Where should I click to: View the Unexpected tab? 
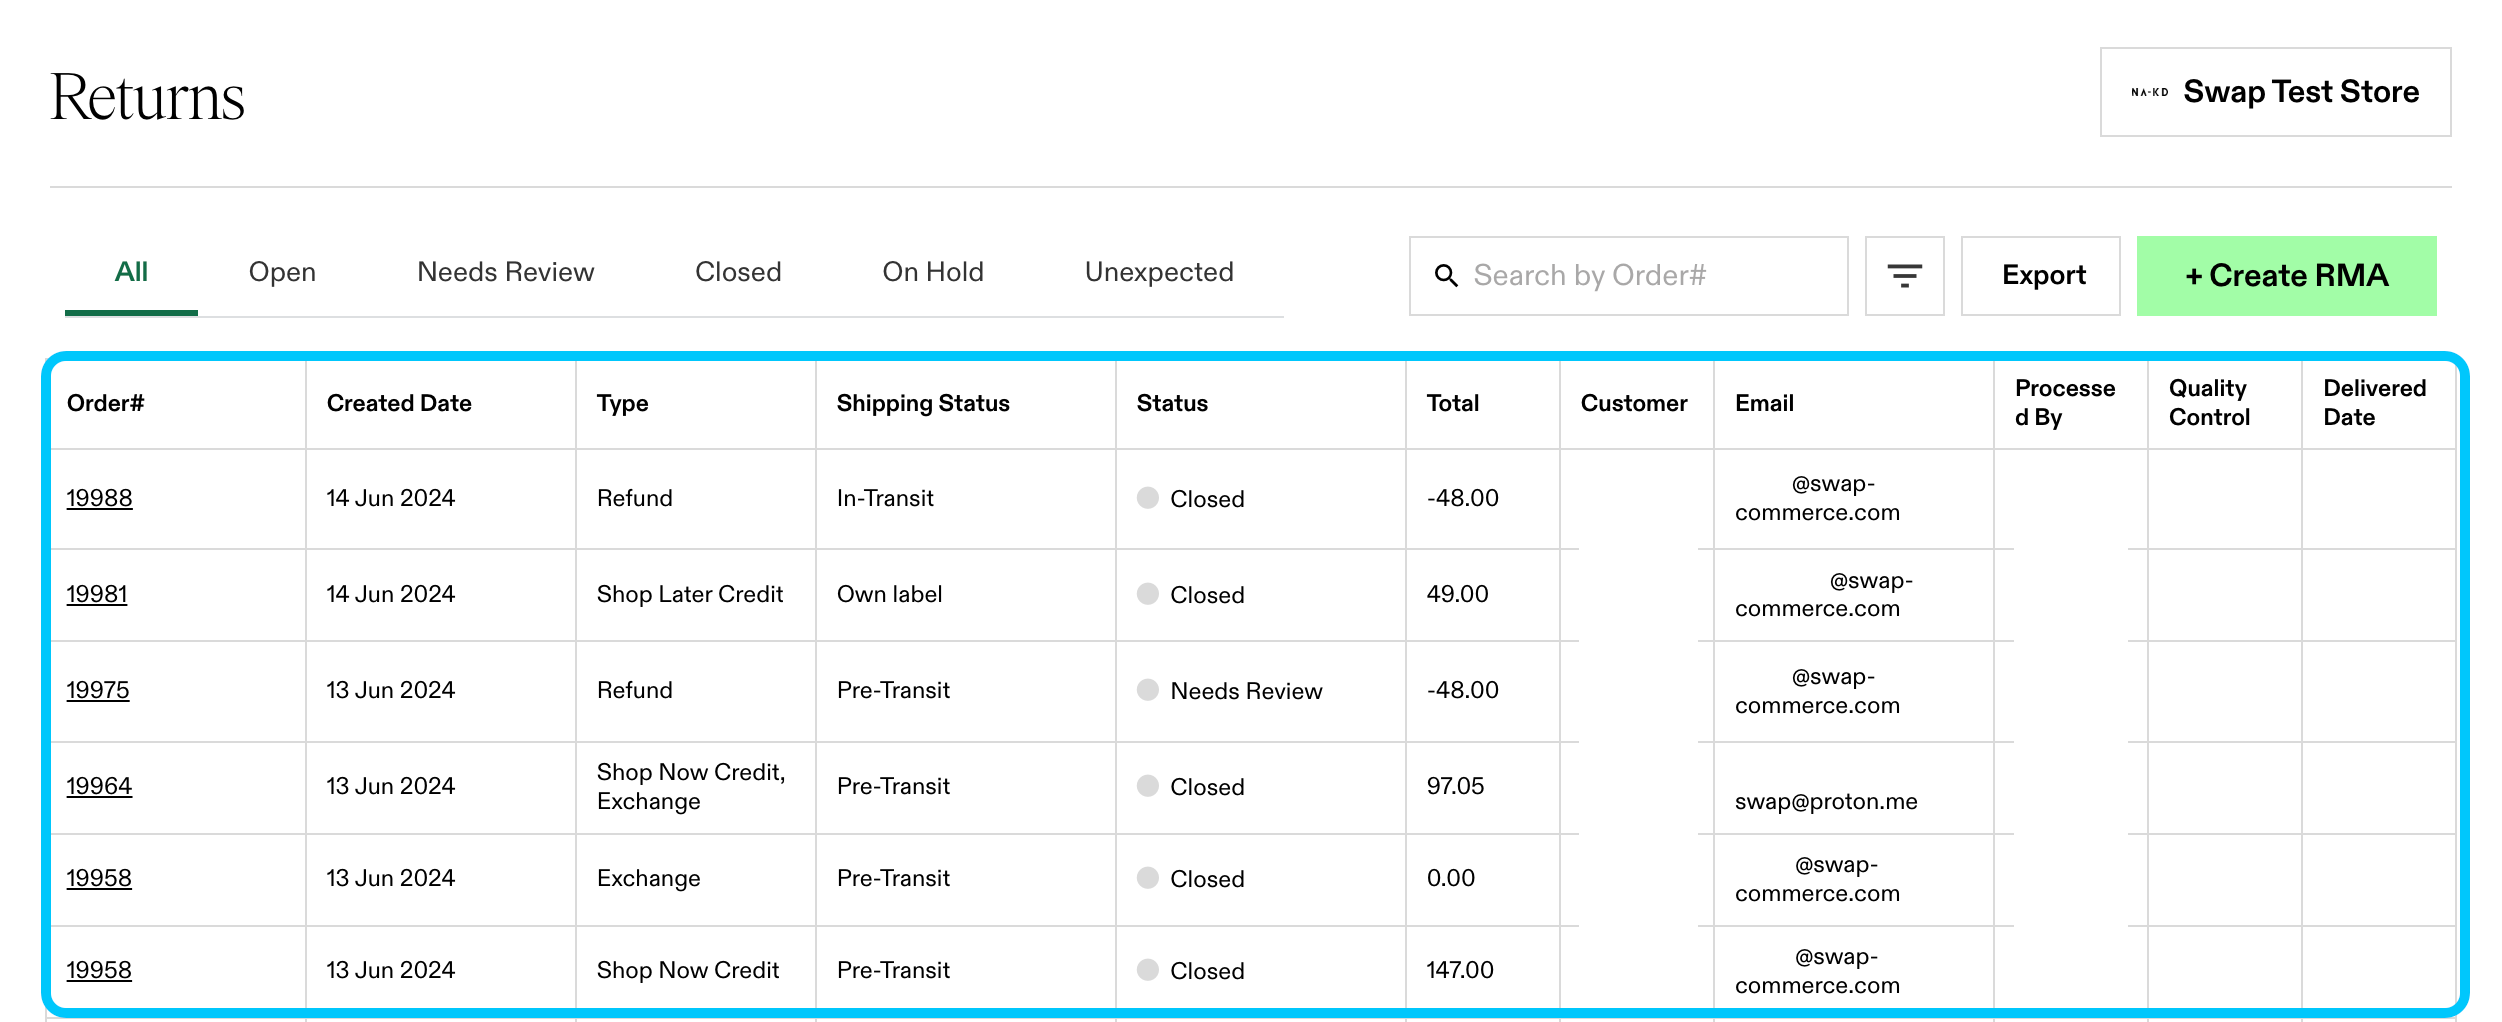pos(1159,272)
